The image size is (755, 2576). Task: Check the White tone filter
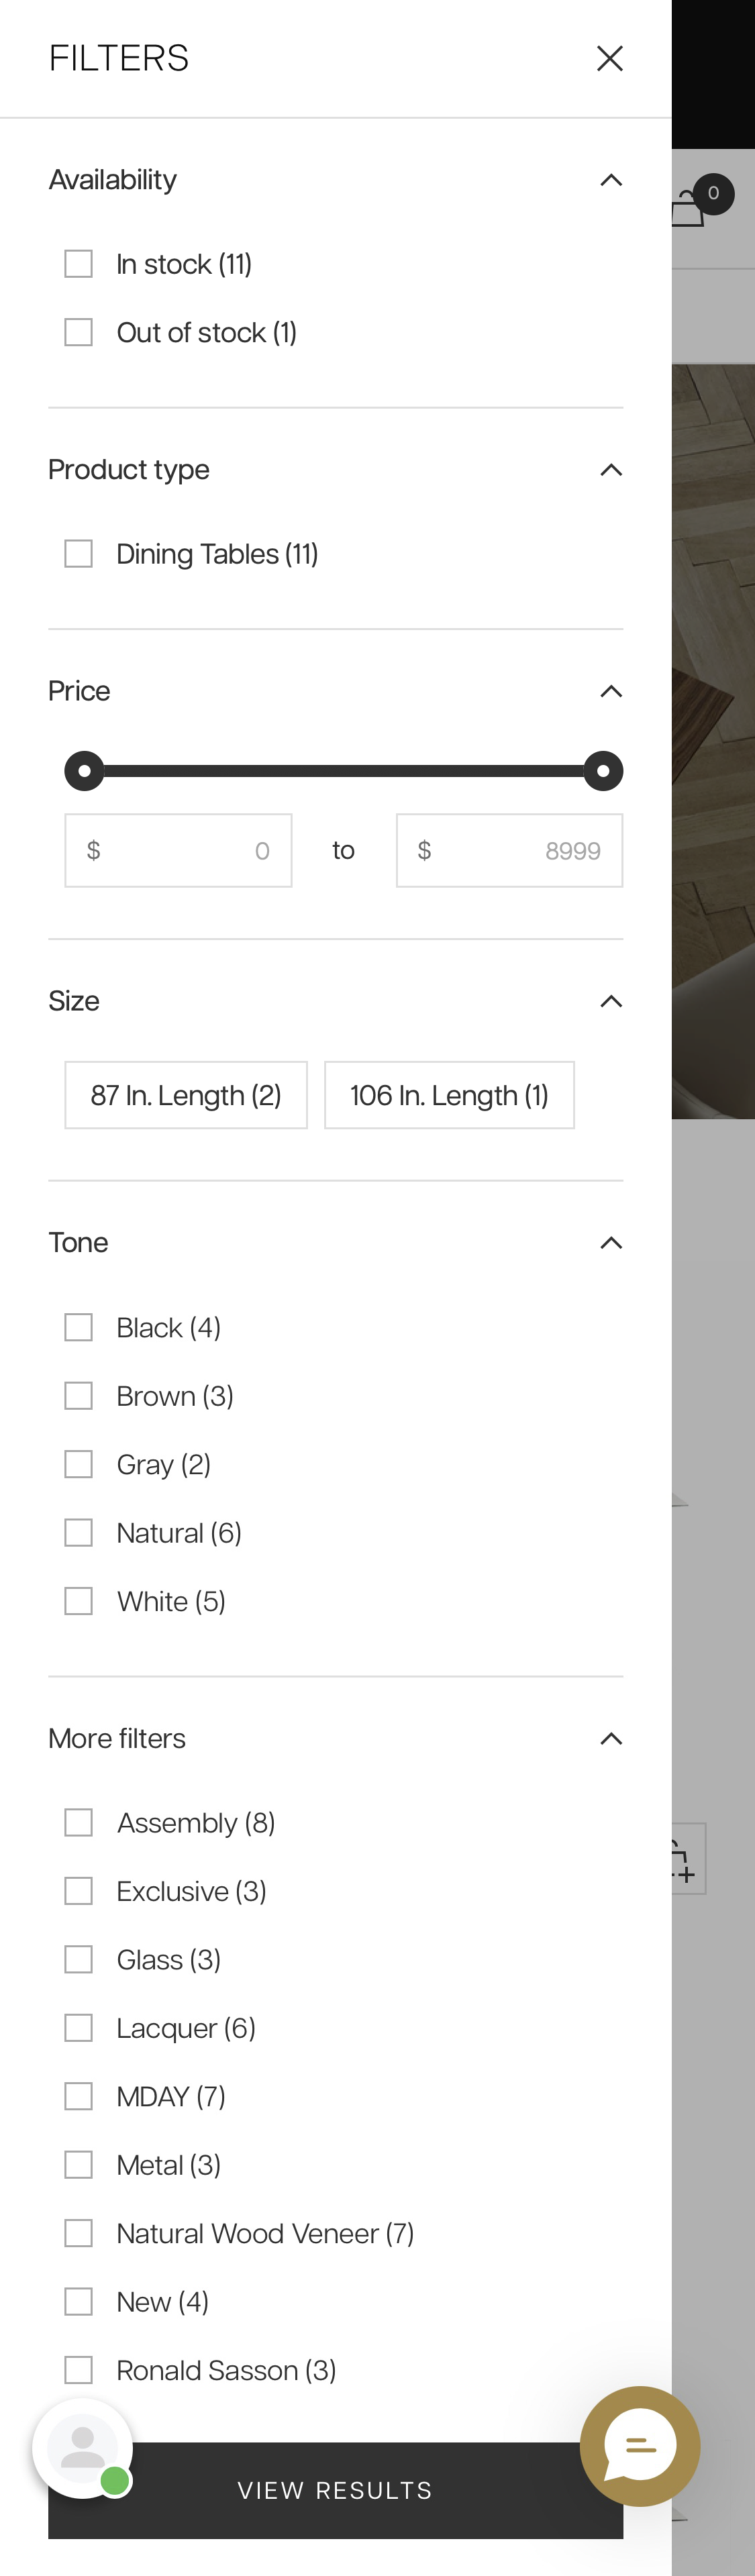(78, 1600)
